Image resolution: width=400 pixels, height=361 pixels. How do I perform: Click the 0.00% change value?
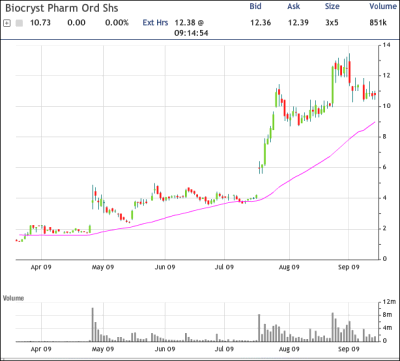point(117,23)
